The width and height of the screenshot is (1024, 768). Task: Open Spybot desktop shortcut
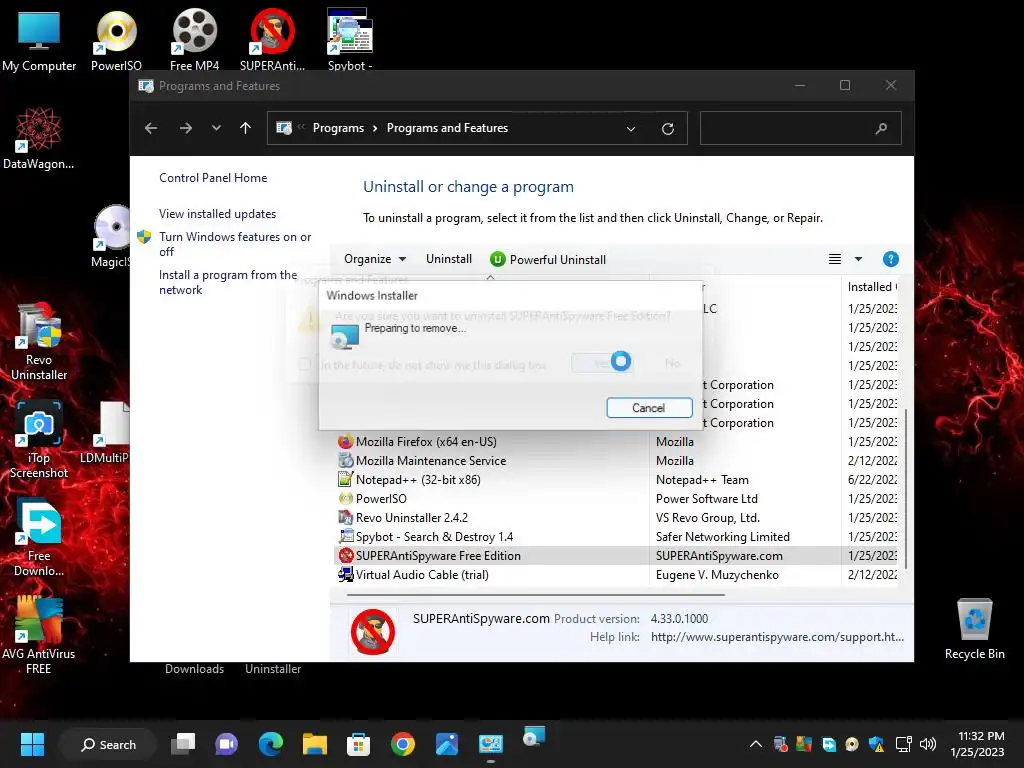coord(349,40)
